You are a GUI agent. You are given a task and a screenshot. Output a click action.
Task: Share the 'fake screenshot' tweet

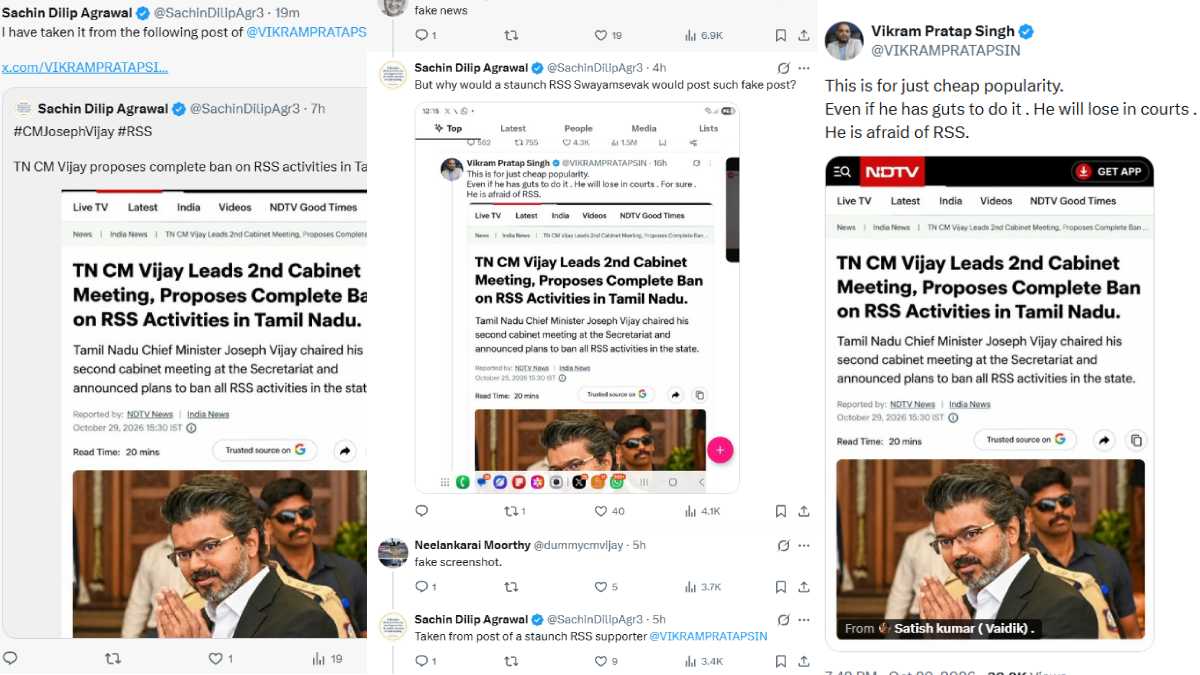click(x=804, y=587)
